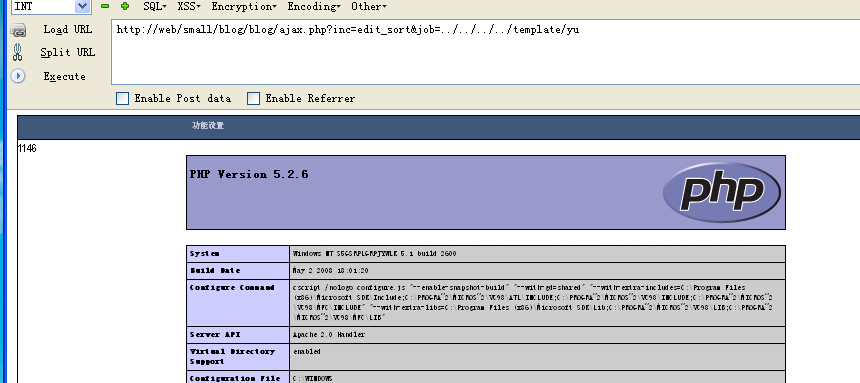Open the INT type dropdown
Image resolution: width=860 pixels, height=383 pixels.
coord(82,6)
